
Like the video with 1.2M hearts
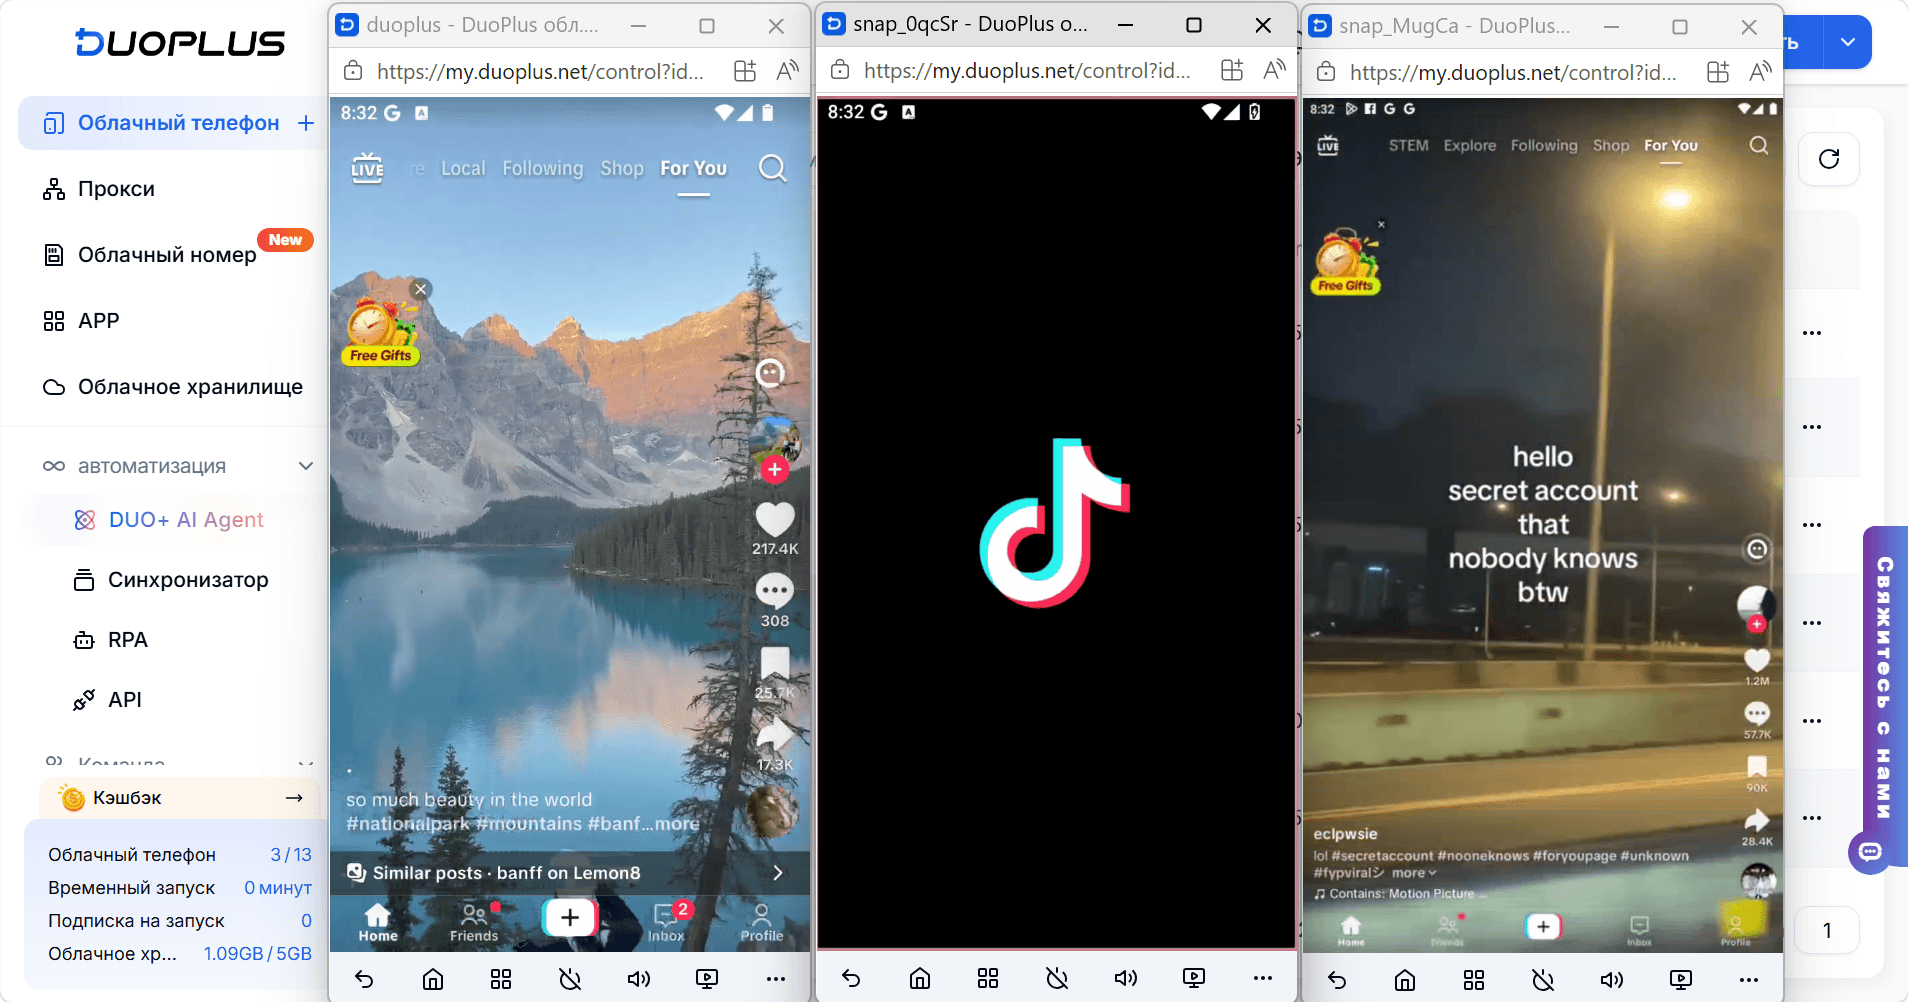click(x=1757, y=660)
